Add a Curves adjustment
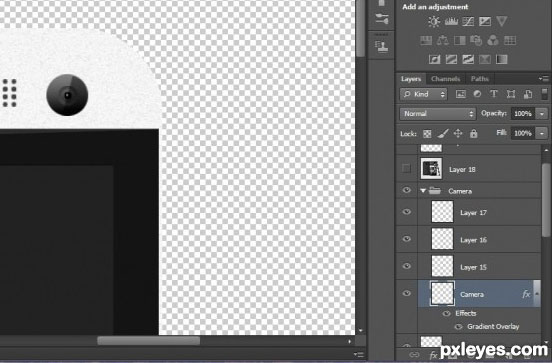Screen dimensions: 552x363 [x=468, y=22]
